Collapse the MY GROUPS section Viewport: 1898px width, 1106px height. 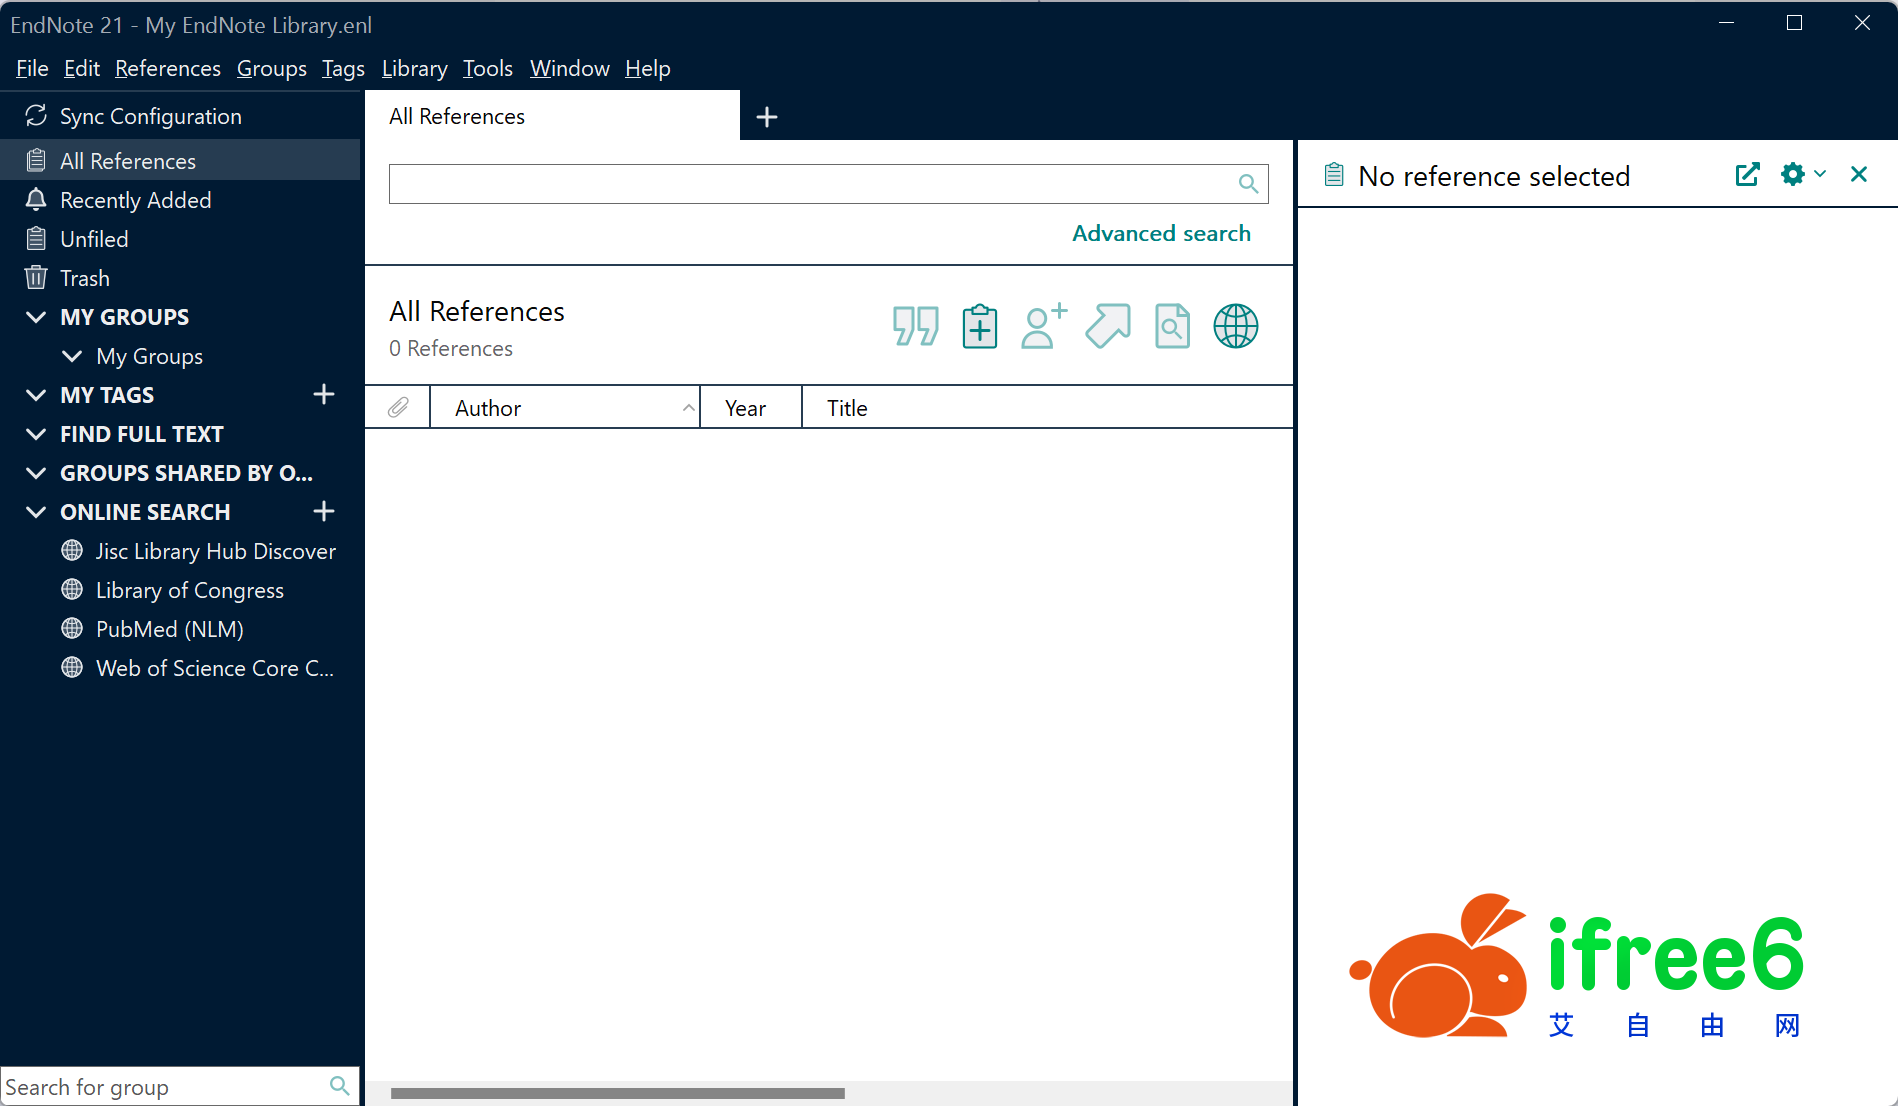tap(36, 317)
